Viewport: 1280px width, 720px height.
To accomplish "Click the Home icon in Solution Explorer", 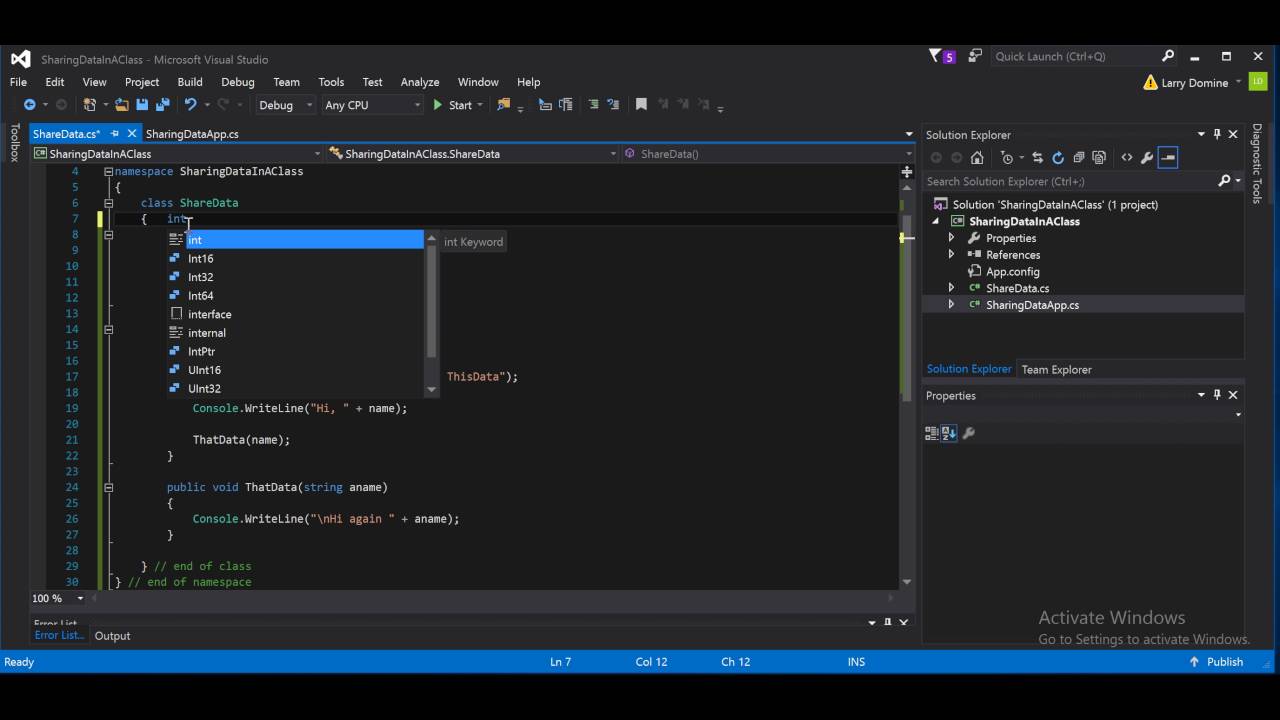I will (x=977, y=157).
